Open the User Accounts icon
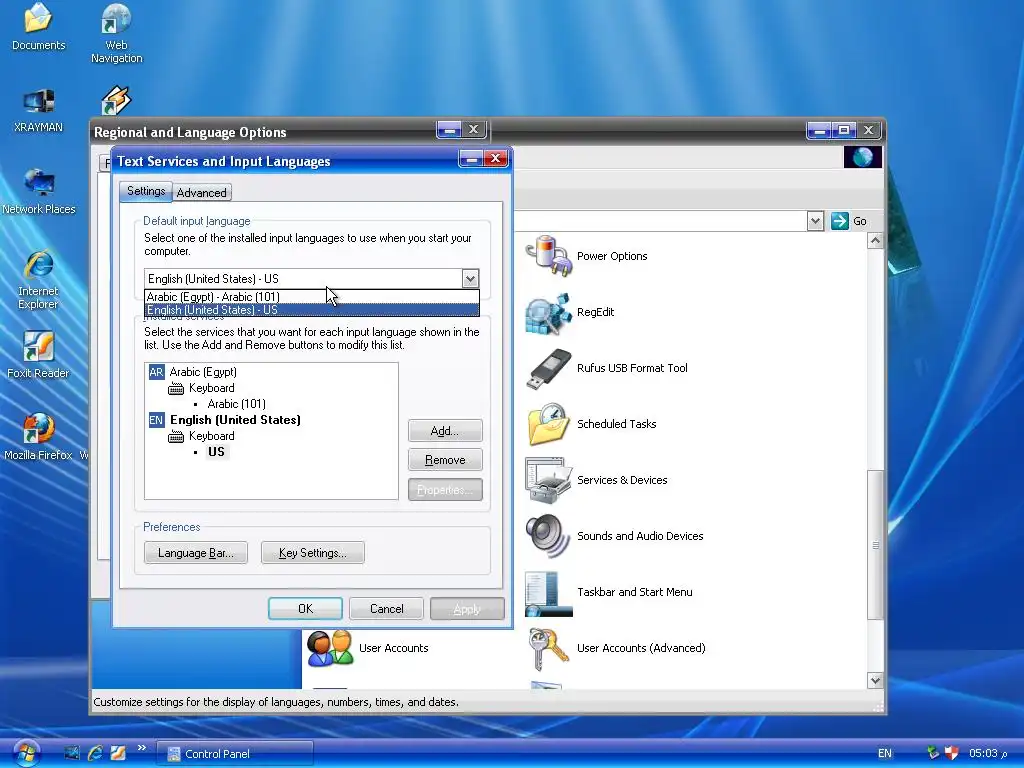The width and height of the screenshot is (1024, 768). point(367,648)
